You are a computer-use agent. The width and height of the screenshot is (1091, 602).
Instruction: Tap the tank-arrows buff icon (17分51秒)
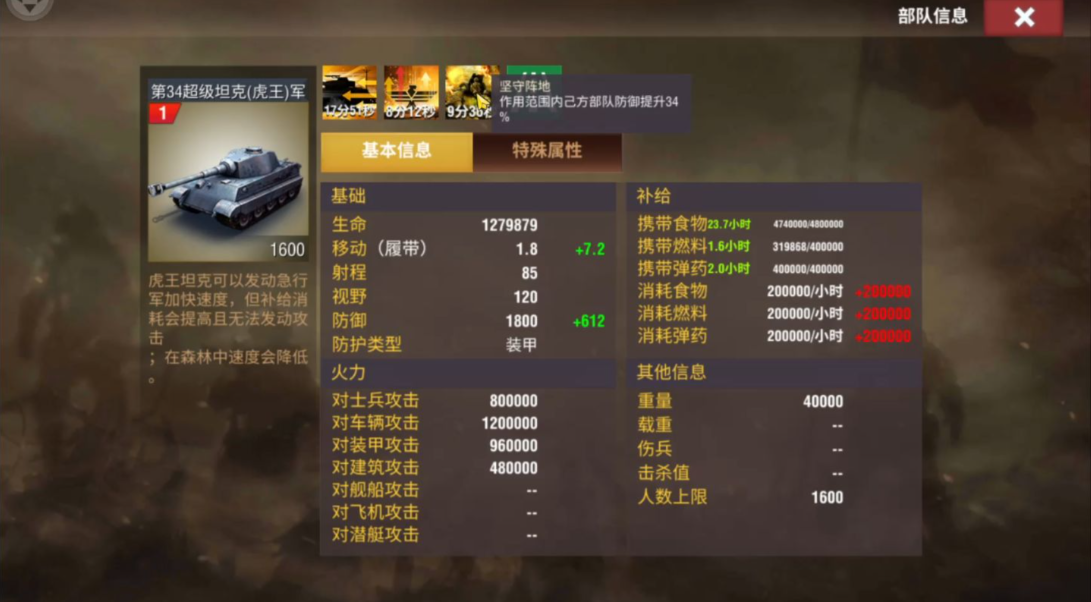point(349,93)
